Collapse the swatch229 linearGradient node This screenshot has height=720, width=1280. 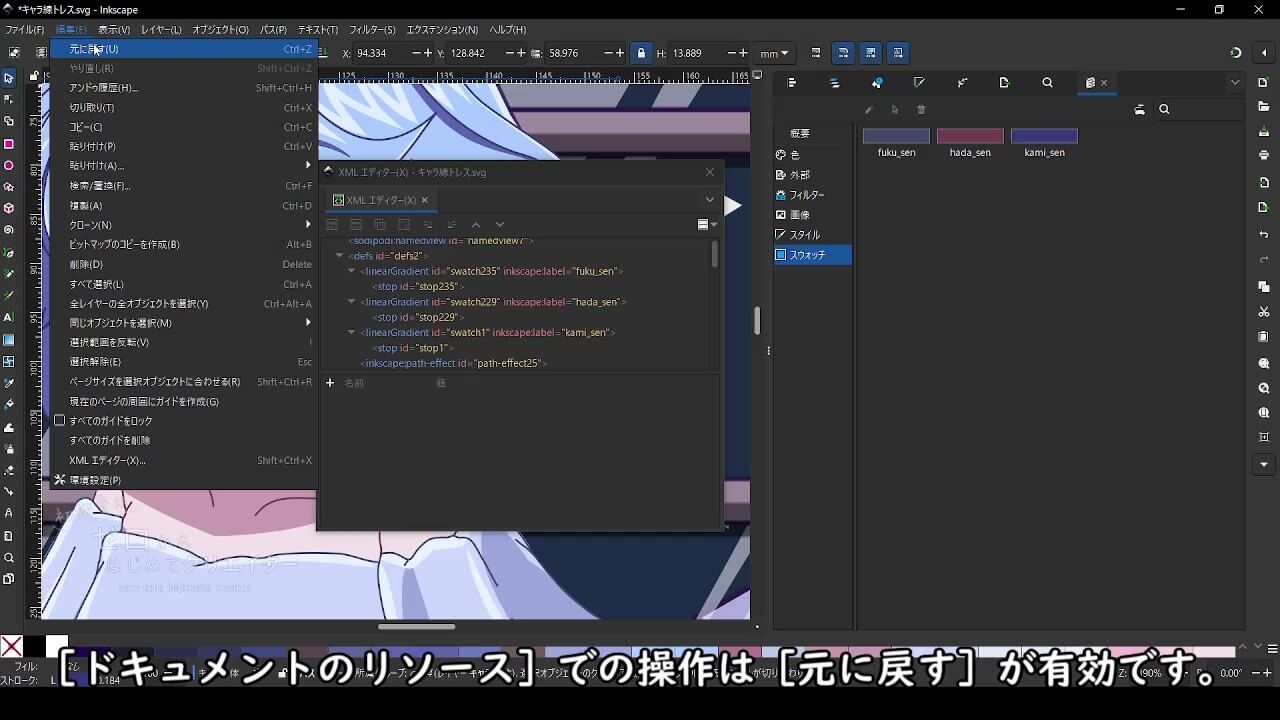(x=351, y=302)
